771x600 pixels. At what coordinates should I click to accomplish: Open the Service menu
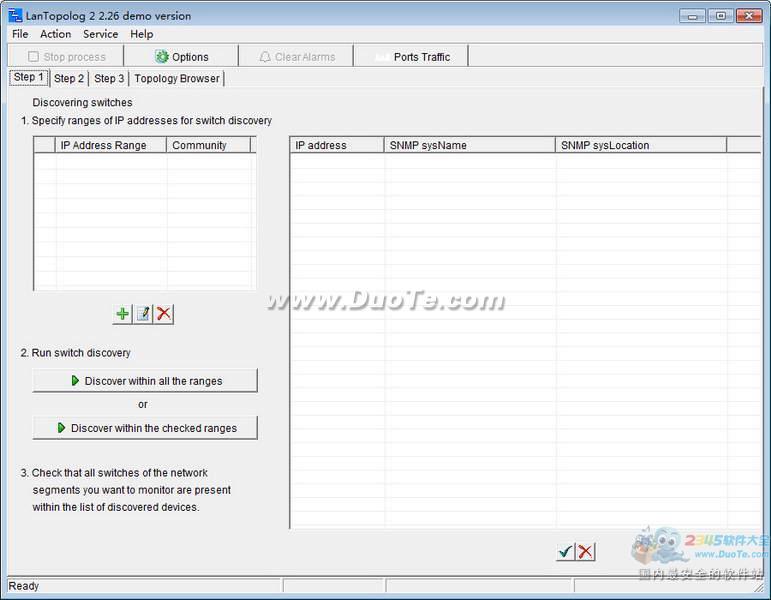click(x=100, y=34)
